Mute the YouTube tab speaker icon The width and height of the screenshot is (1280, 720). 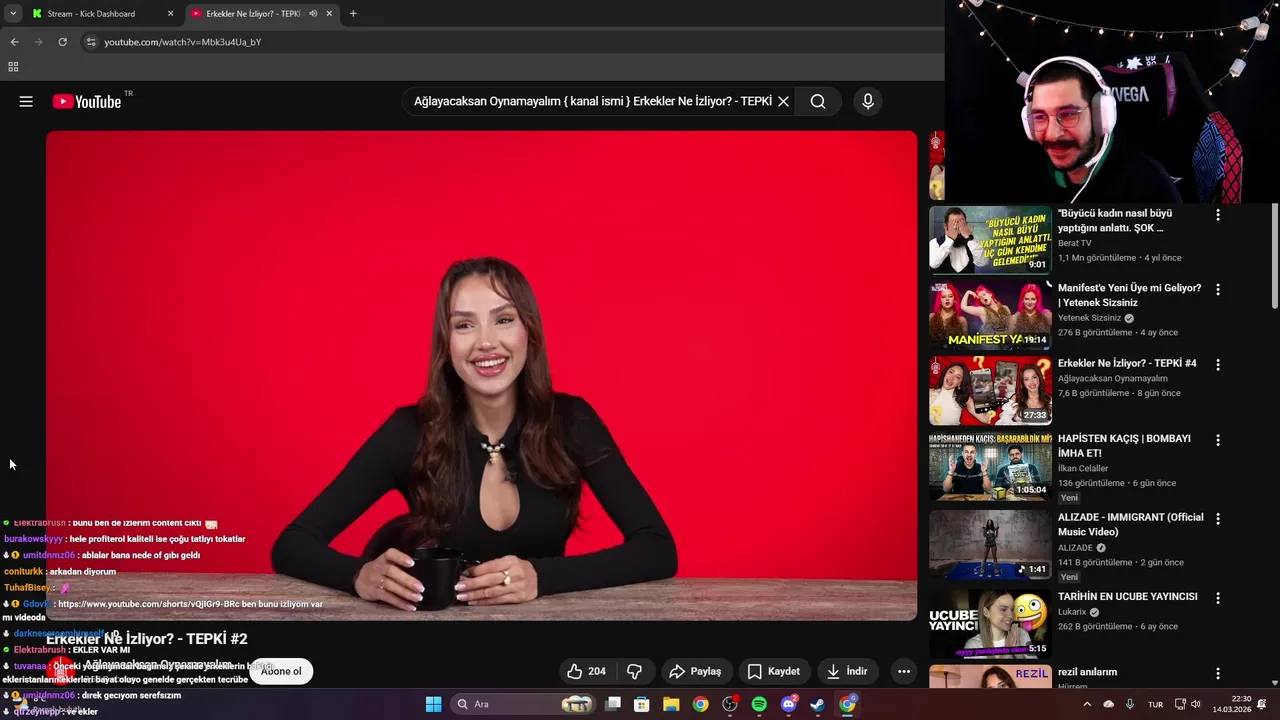[313, 13]
